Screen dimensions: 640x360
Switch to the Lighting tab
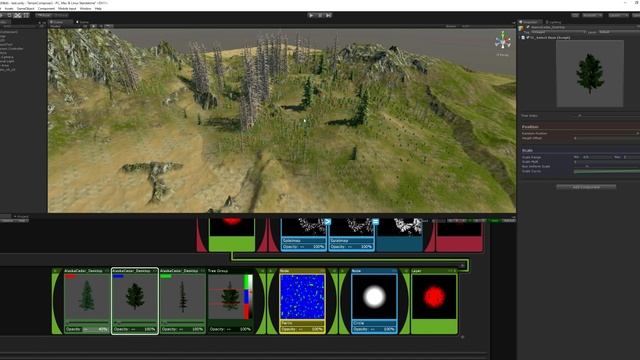tap(554, 22)
